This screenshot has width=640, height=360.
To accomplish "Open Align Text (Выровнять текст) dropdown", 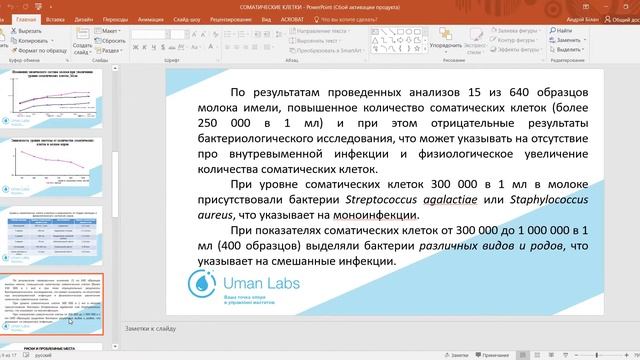I will coord(315,41).
